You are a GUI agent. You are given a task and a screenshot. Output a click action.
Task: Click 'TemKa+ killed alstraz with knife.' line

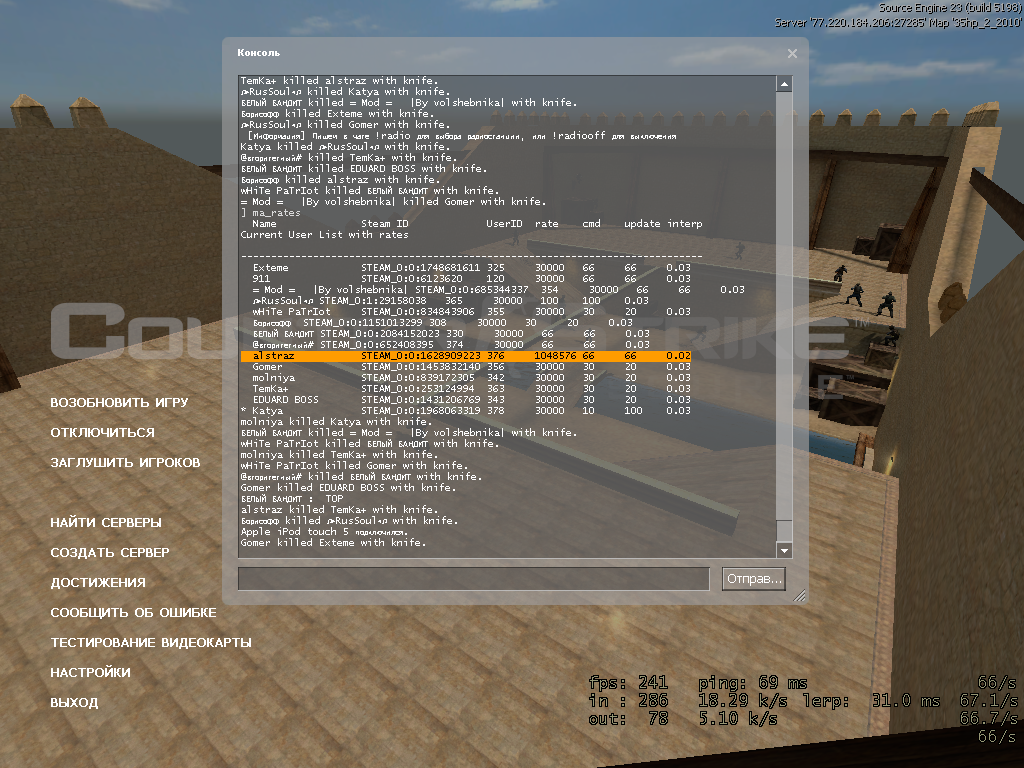pos(340,81)
